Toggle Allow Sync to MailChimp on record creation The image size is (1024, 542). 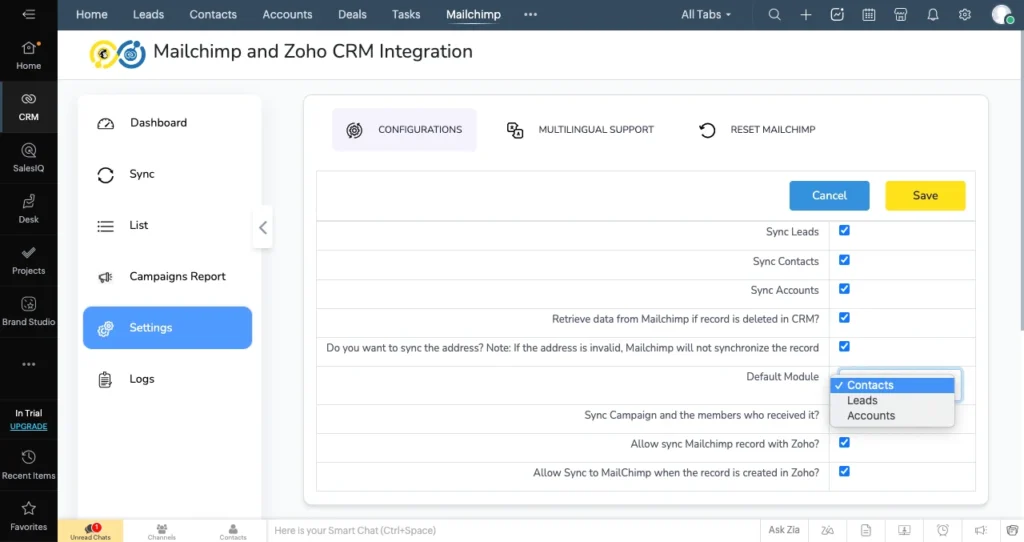click(x=844, y=471)
